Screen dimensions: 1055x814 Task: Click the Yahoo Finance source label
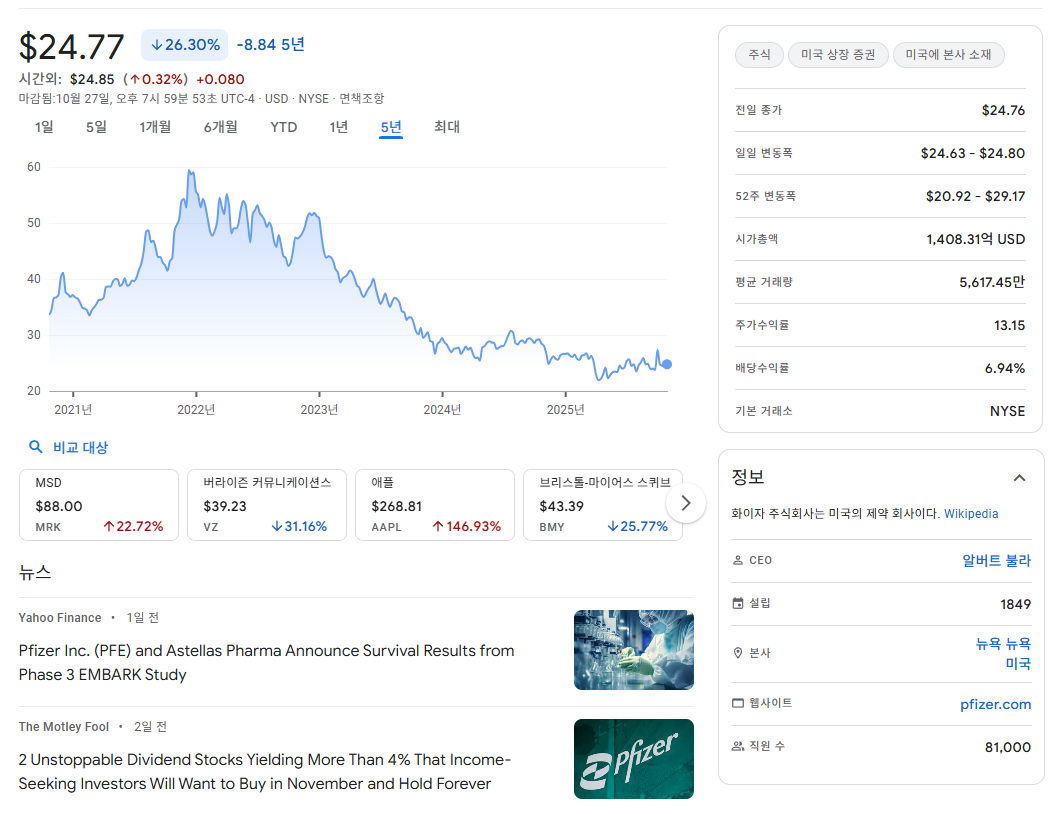point(60,618)
